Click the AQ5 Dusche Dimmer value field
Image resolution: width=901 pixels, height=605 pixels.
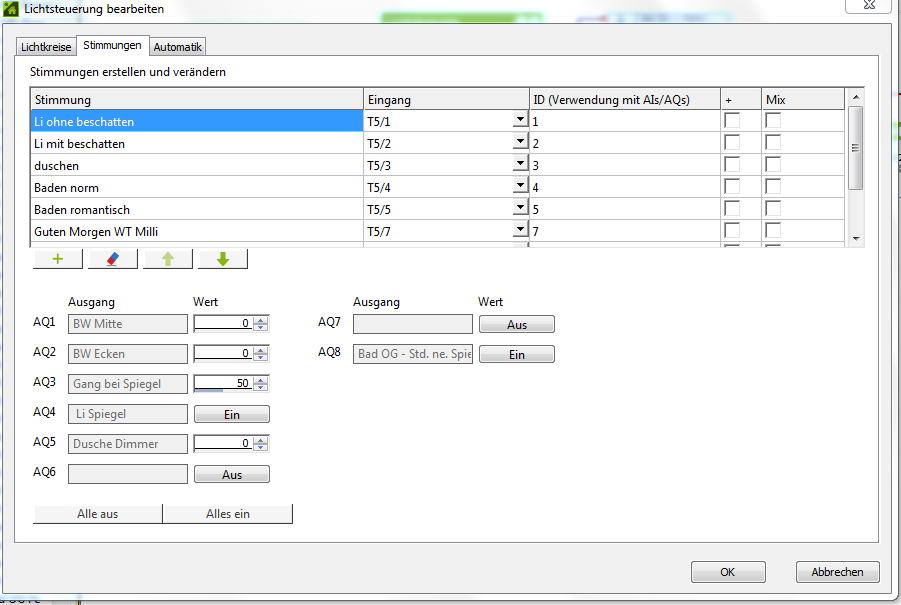(x=224, y=444)
